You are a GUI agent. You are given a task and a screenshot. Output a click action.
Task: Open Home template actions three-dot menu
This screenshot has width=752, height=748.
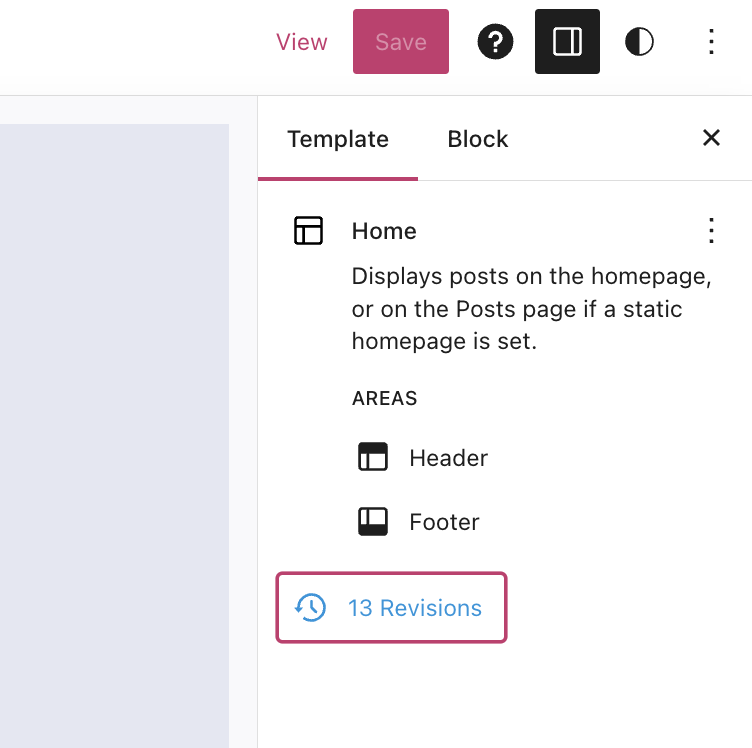[711, 231]
